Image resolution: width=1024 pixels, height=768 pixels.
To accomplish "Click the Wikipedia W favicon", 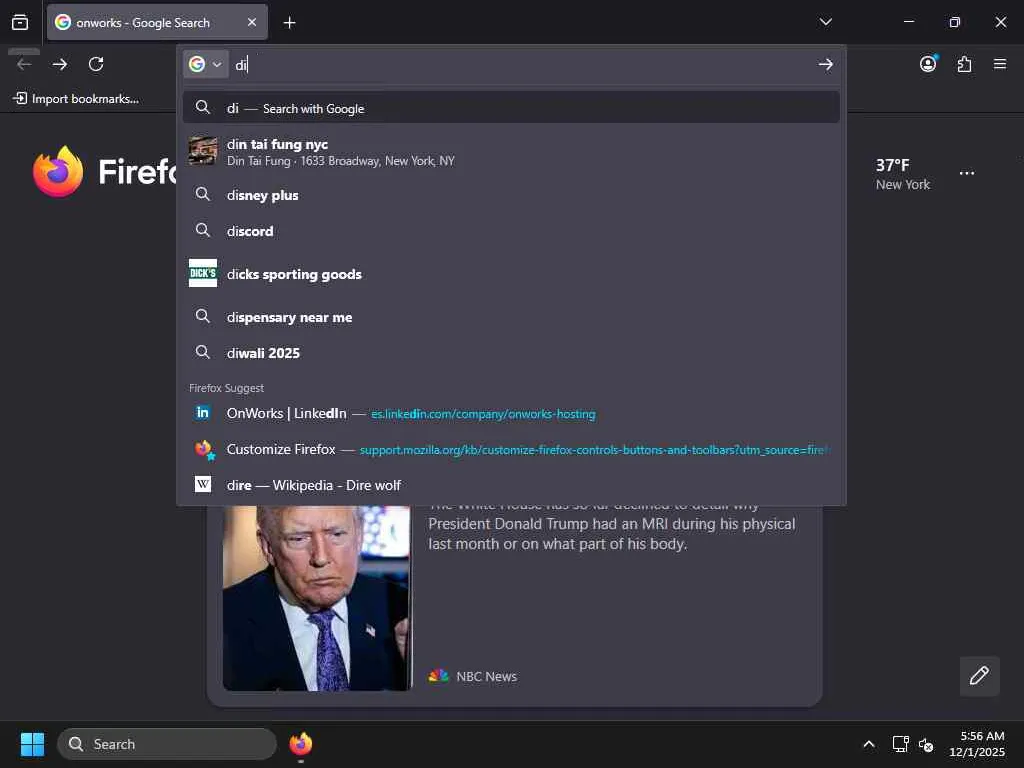I will coord(202,484).
